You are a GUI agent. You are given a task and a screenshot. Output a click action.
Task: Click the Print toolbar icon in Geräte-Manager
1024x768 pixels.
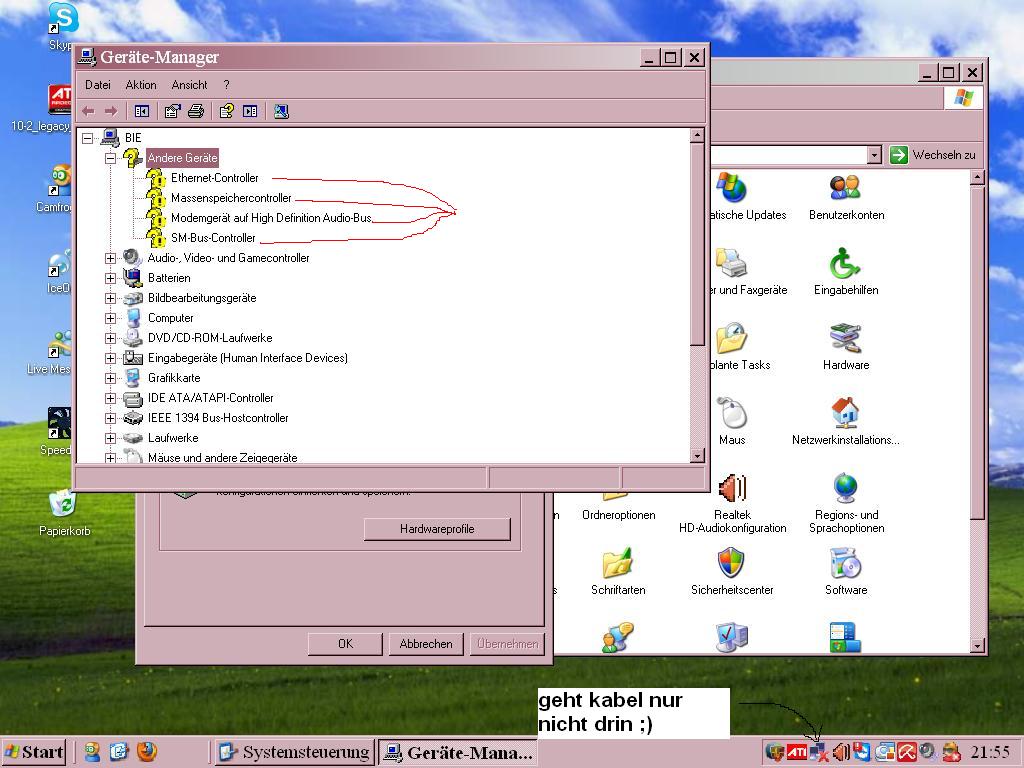[196, 111]
